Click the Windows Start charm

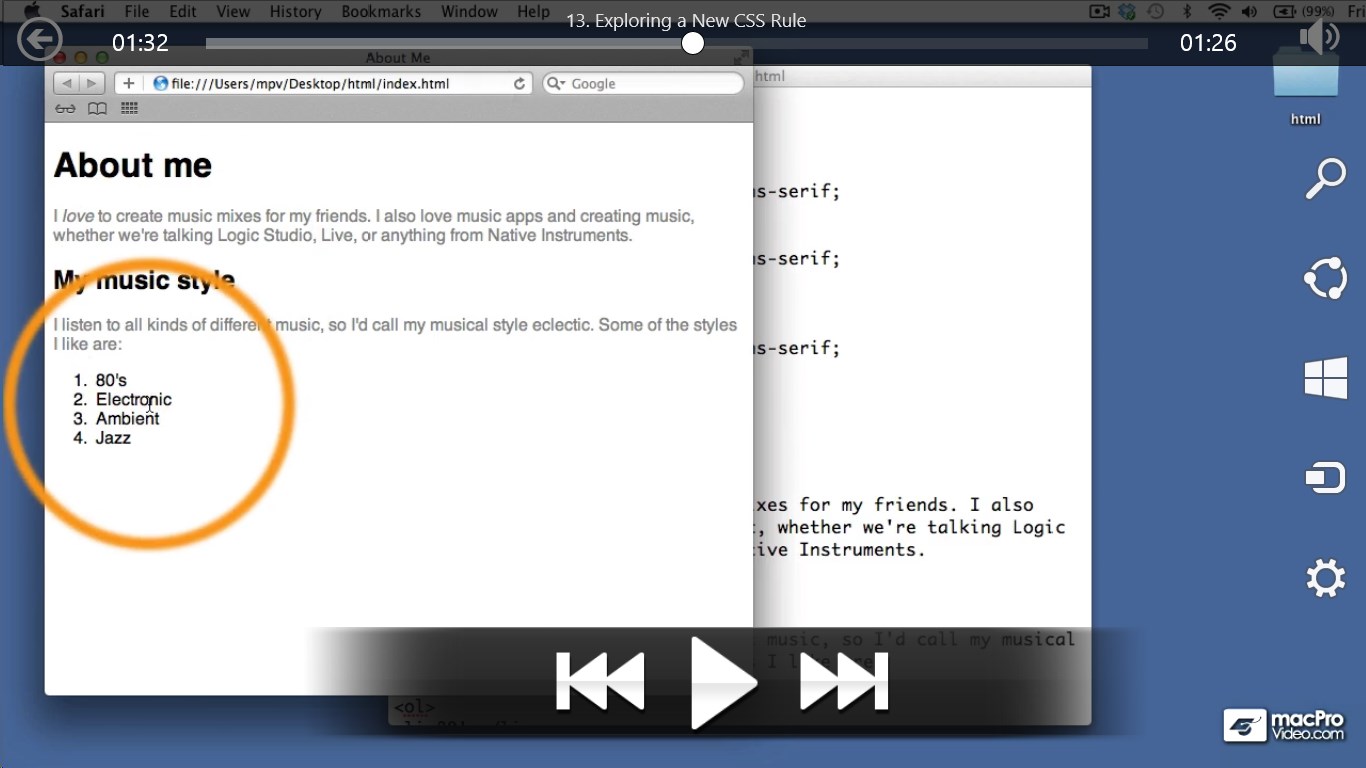(1325, 378)
